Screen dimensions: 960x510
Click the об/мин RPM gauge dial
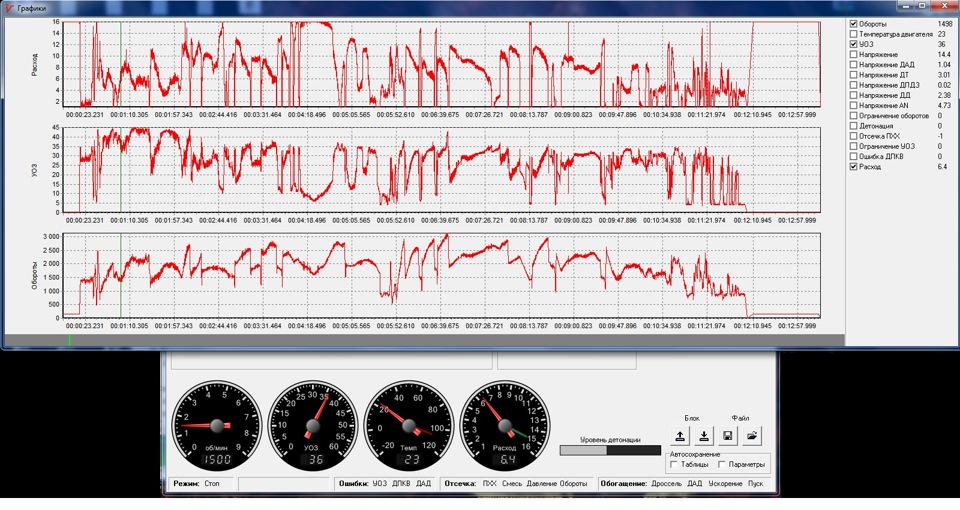[216, 426]
